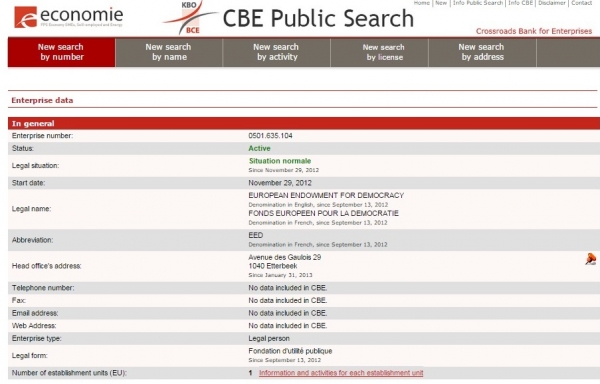This screenshot has width=600, height=384.
Task: Open the New link in top navigation
Action: pyautogui.click(x=441, y=3)
